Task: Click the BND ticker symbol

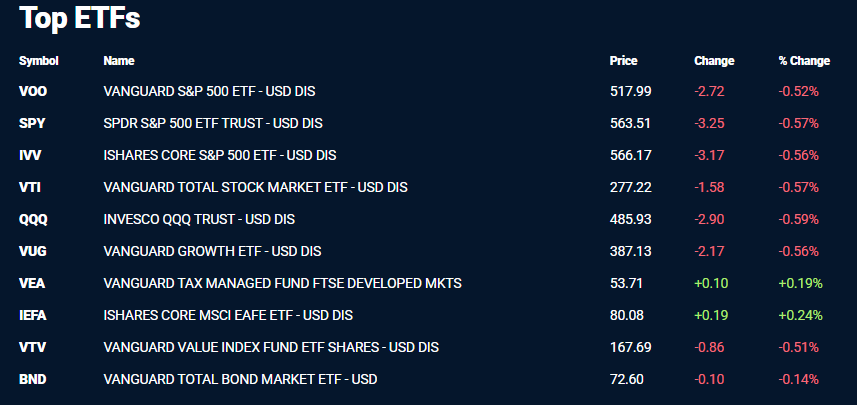Action: click(x=32, y=379)
